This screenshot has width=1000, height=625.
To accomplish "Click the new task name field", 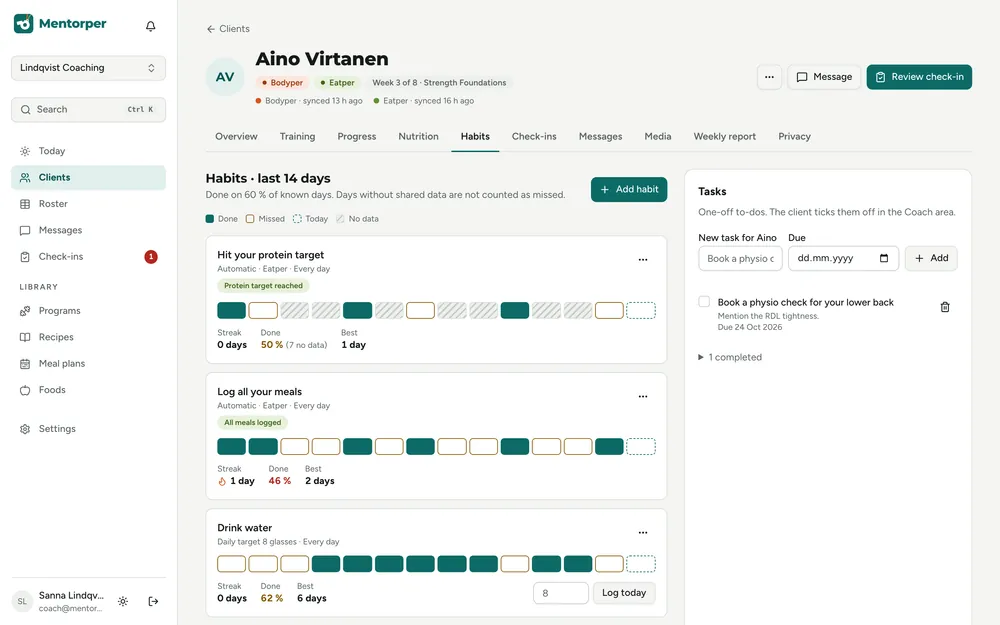I will [x=740, y=258].
